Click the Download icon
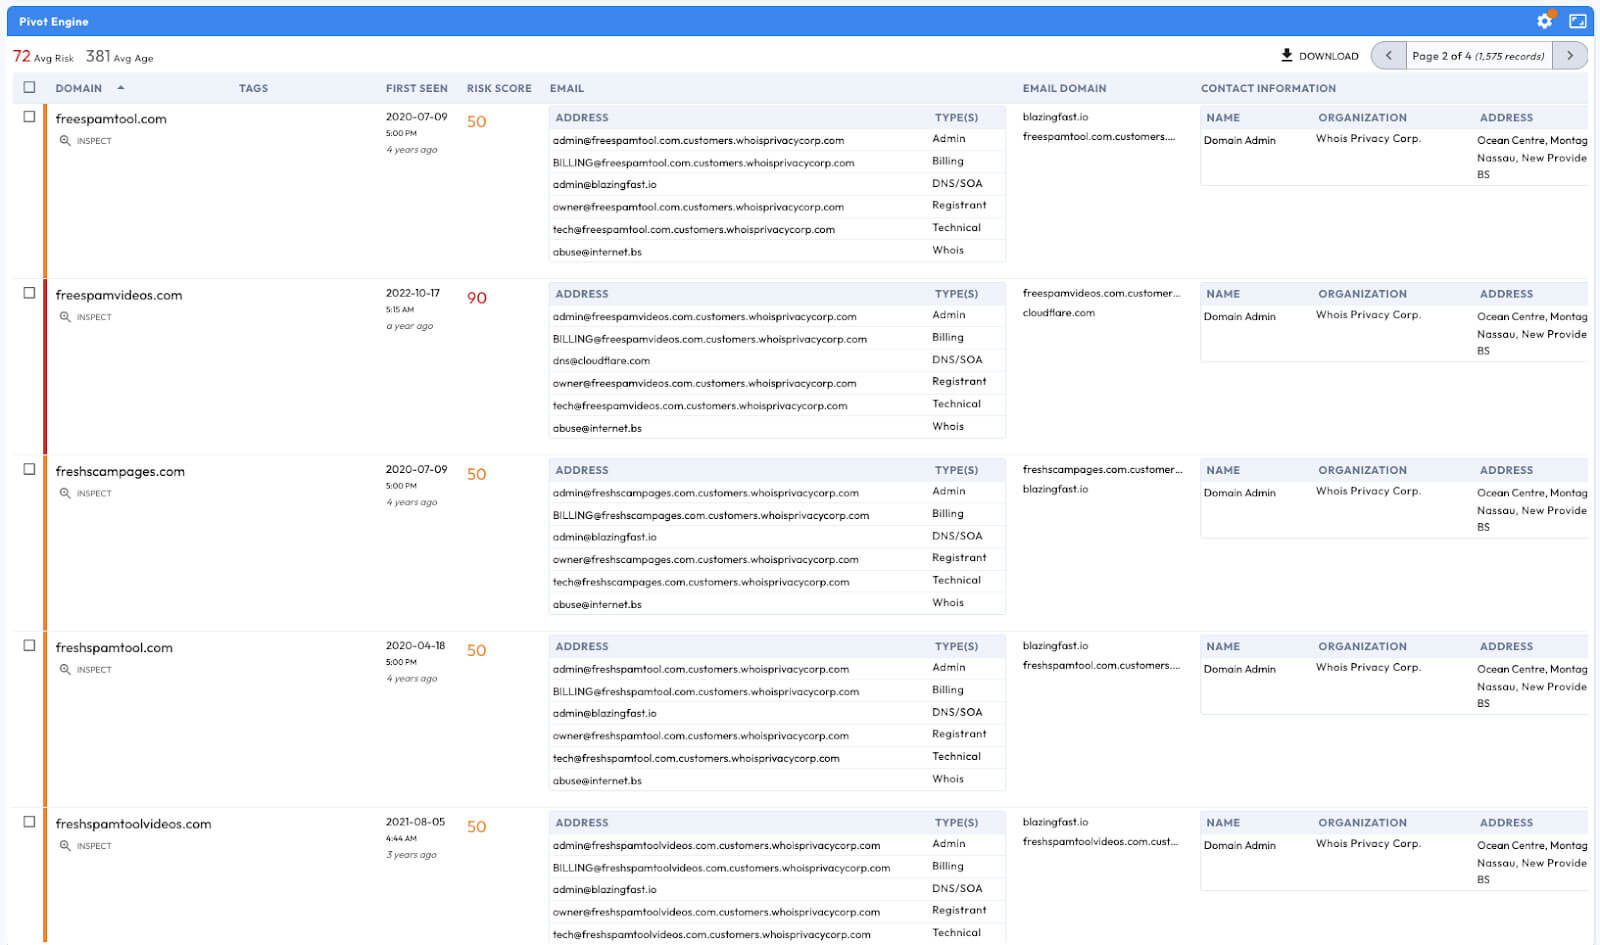This screenshot has width=1600, height=945. pos(1287,55)
